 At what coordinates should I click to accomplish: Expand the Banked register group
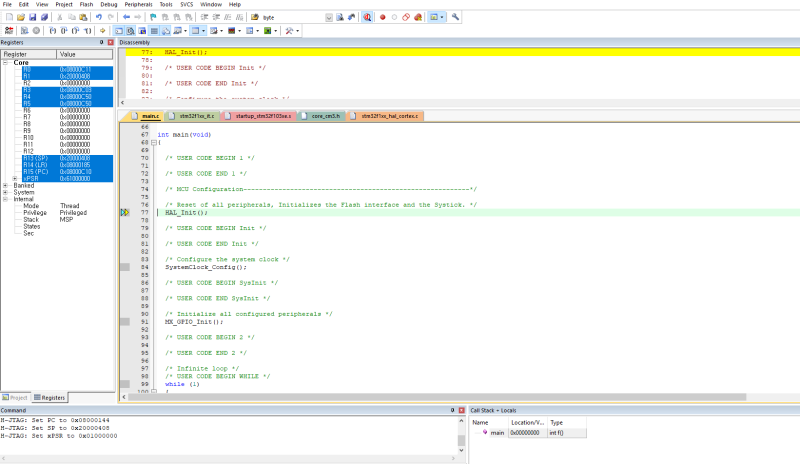point(6,185)
